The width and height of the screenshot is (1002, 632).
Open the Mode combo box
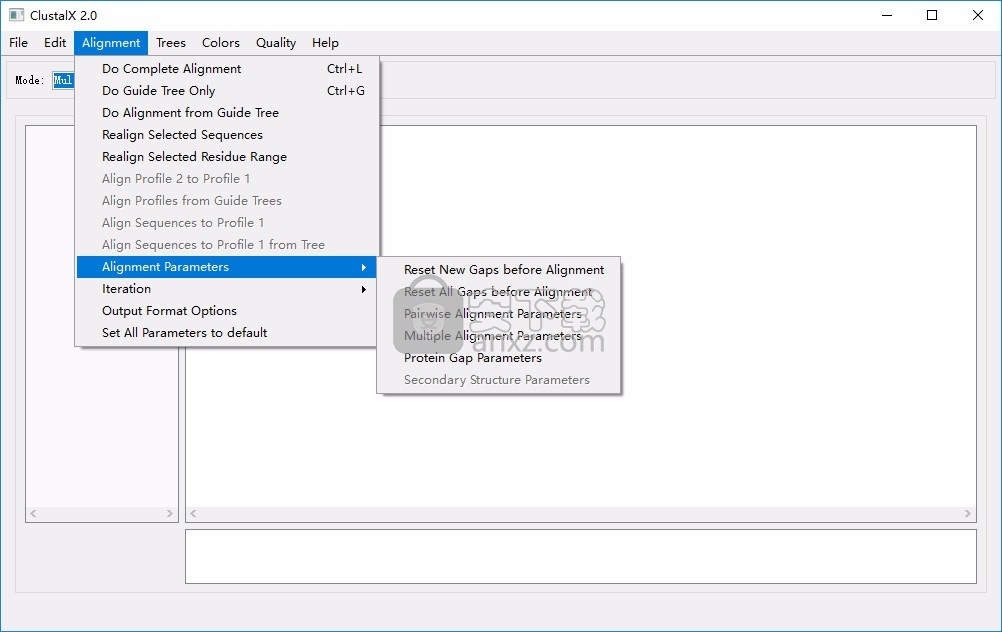point(63,81)
